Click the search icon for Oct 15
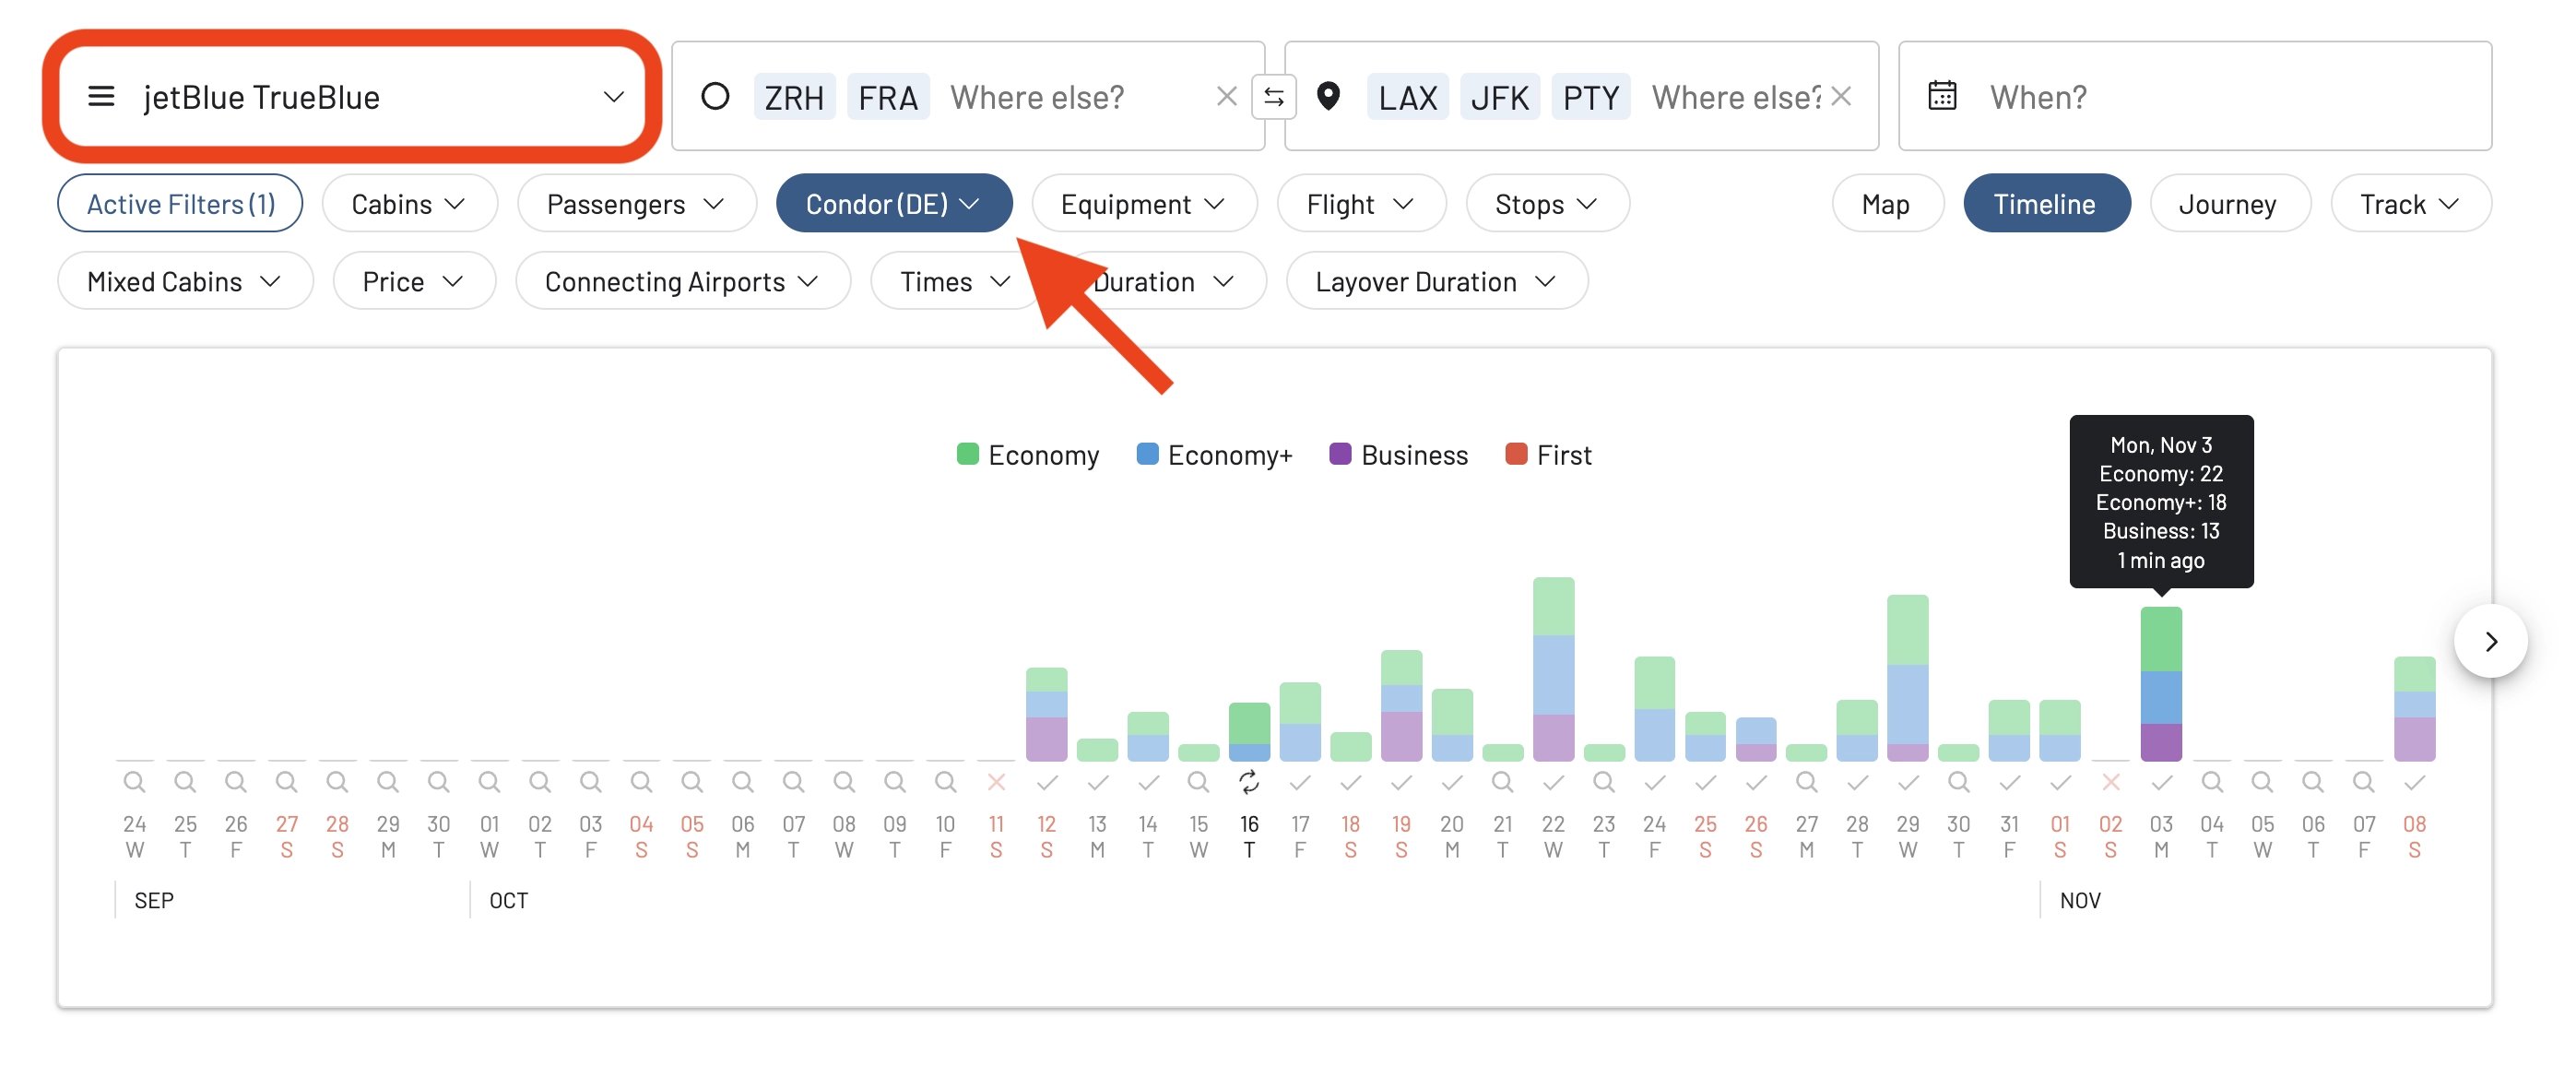This screenshot has width=2576, height=1077. [x=1198, y=782]
